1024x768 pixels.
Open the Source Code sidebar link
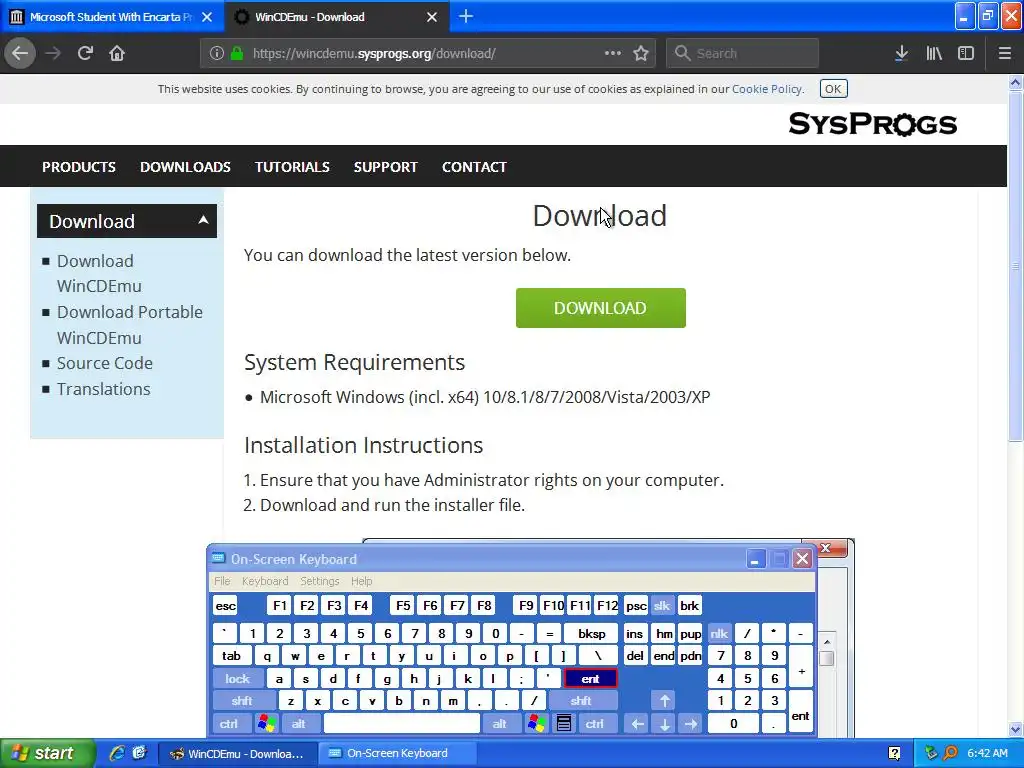[x=104, y=363]
